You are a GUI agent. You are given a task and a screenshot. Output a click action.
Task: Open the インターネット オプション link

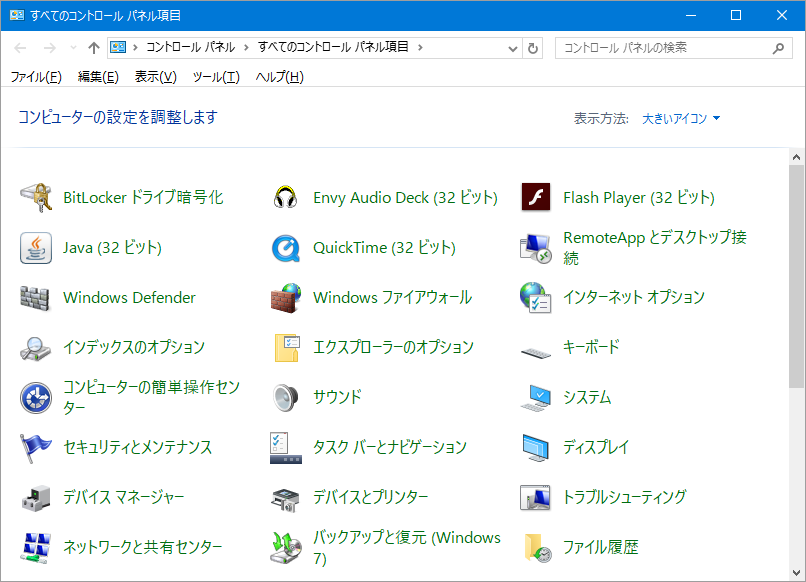[633, 297]
